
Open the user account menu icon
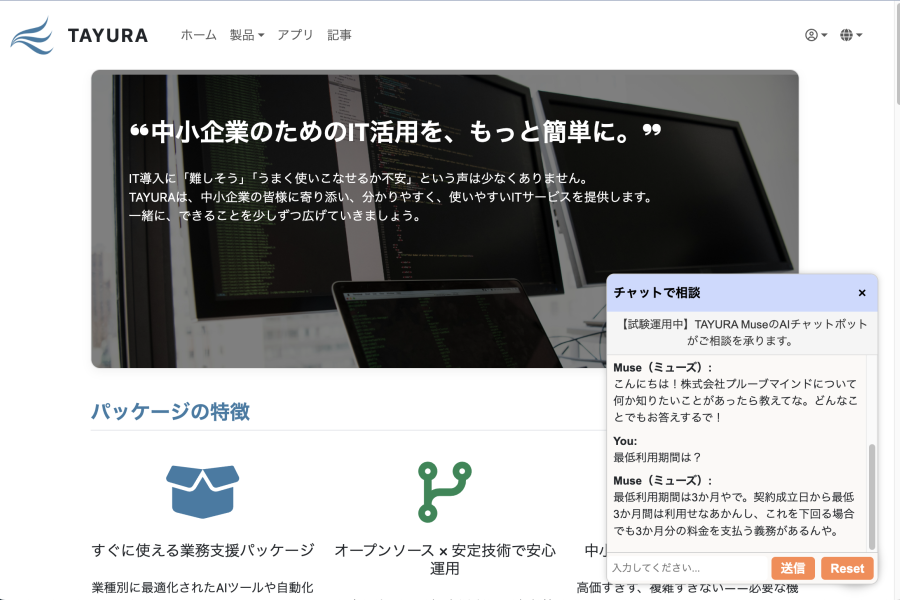pos(816,35)
